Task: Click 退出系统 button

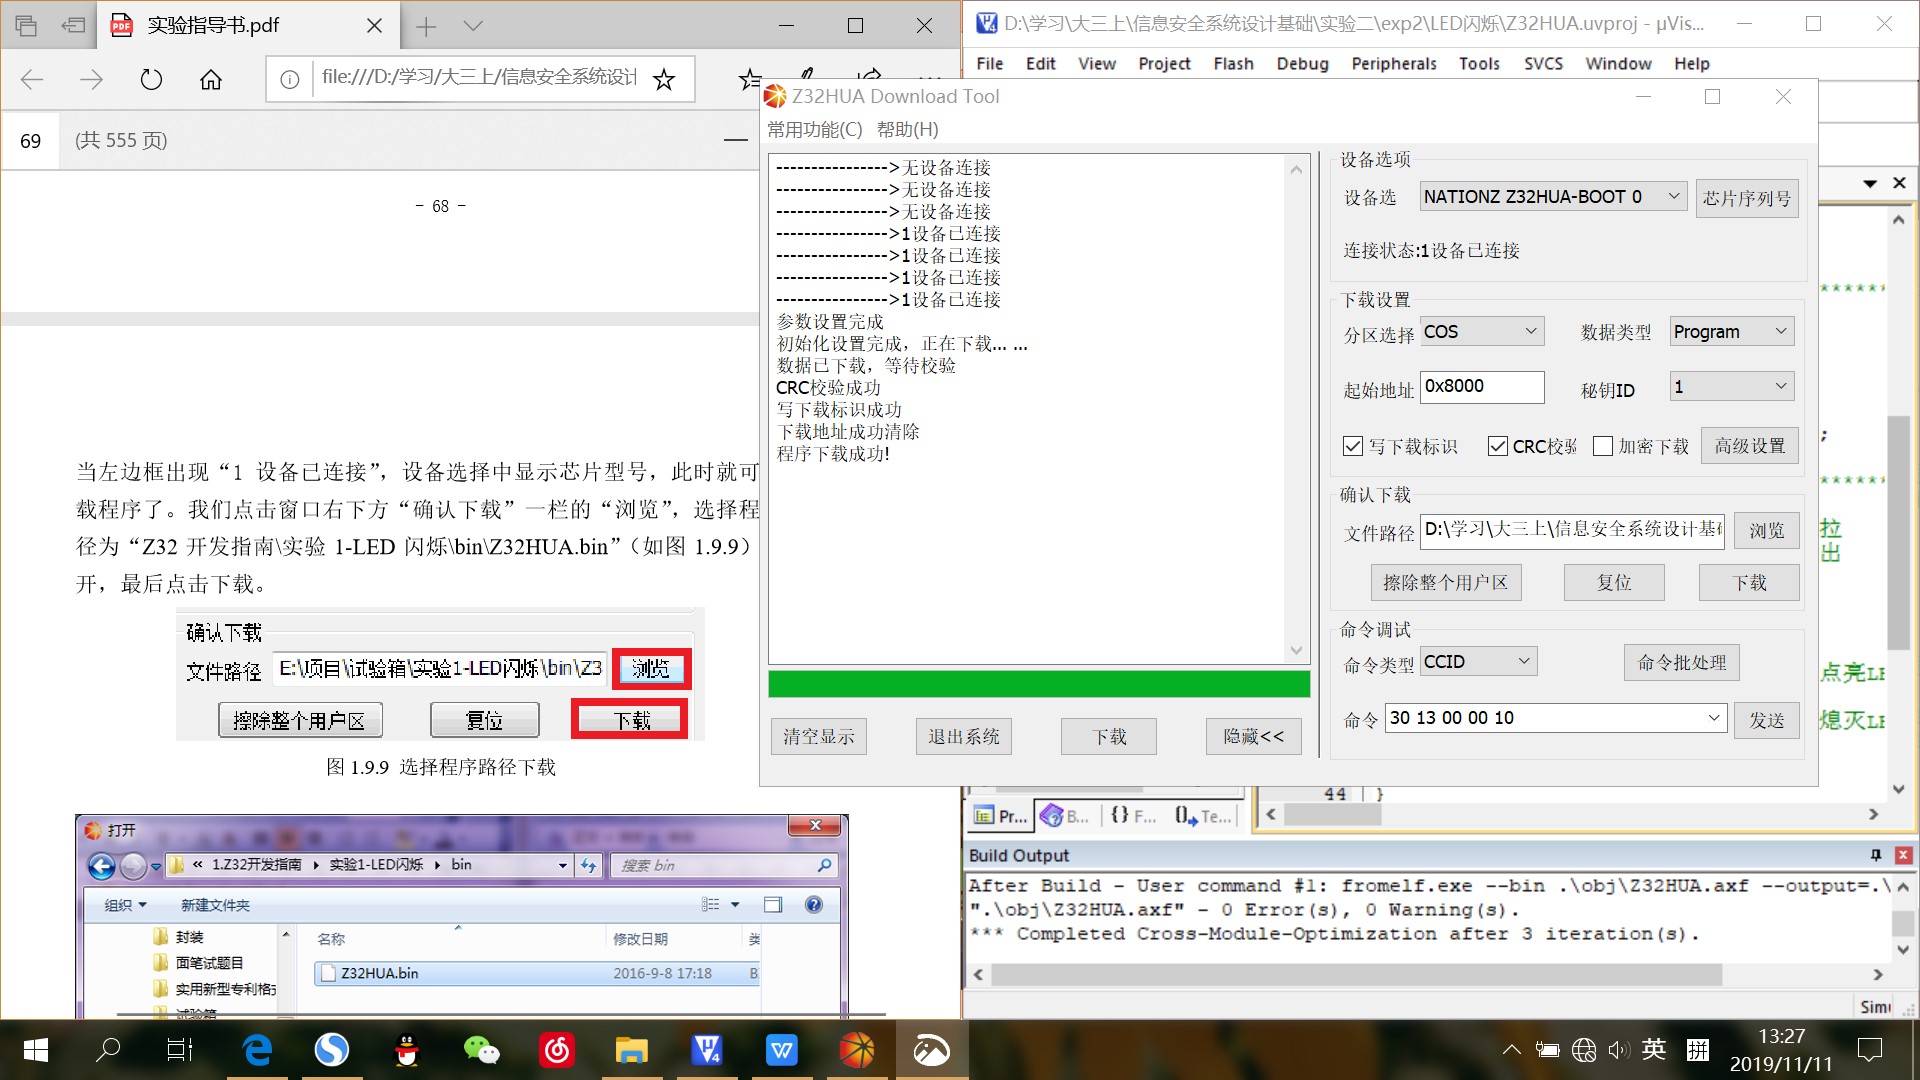Action: click(964, 737)
